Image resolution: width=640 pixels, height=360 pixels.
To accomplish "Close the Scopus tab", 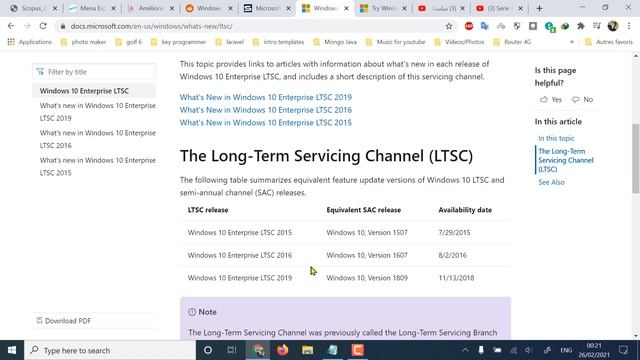I will click(55, 8).
